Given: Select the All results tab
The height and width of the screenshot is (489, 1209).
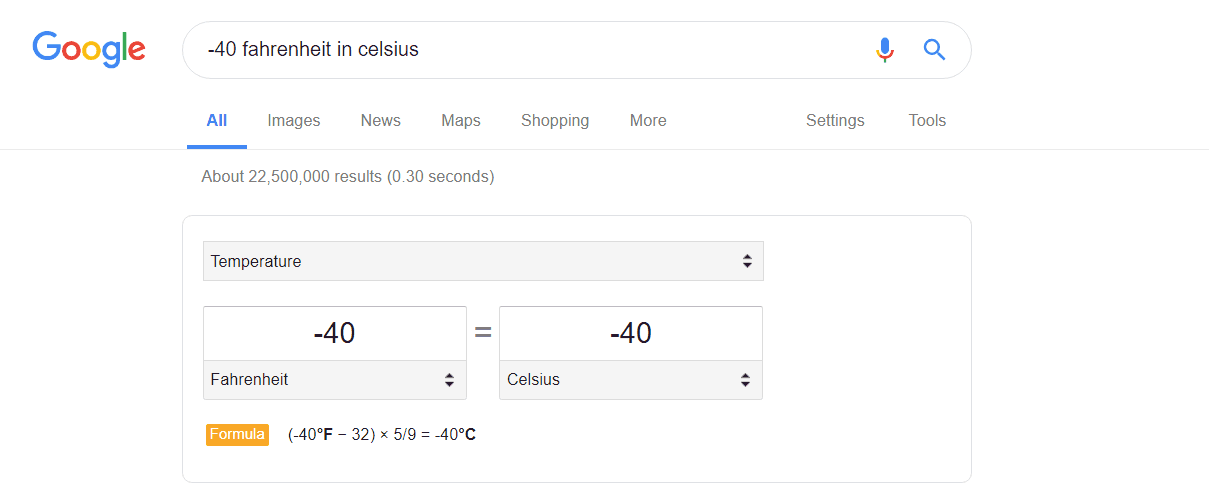Looking at the screenshot, I should [x=217, y=121].
